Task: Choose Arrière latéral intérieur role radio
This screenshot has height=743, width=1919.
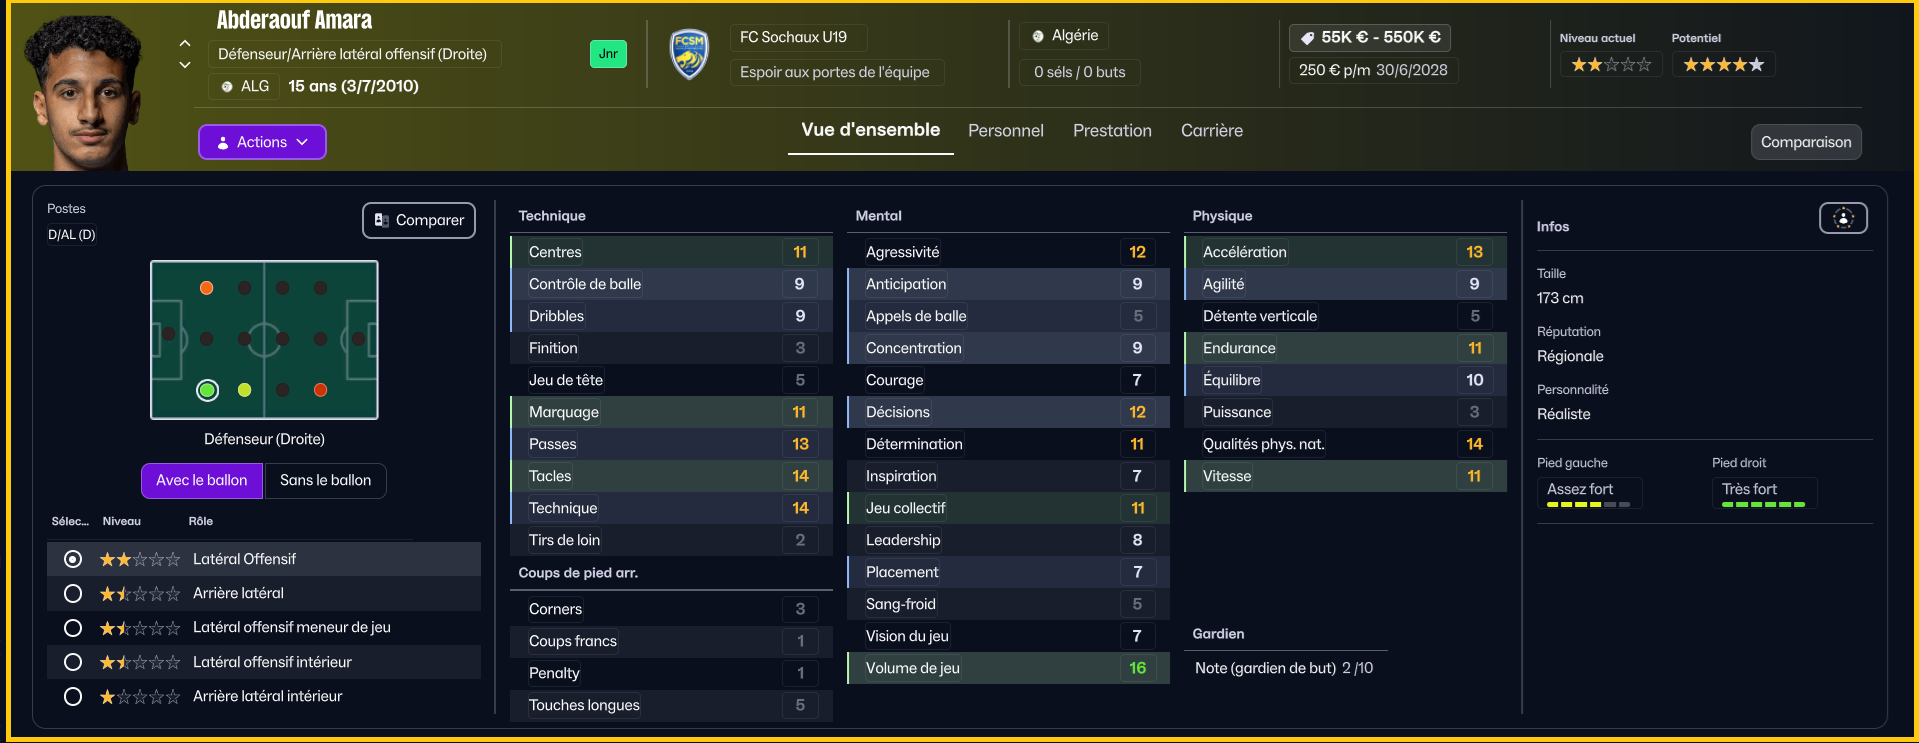Action: [73, 696]
